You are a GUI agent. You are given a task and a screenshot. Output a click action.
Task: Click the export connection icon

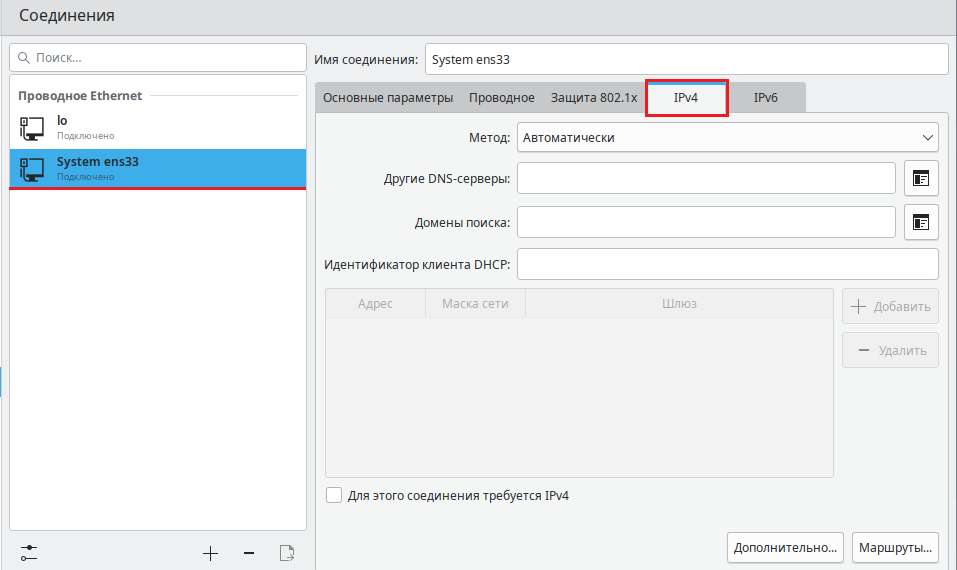pyautogui.click(x=287, y=553)
